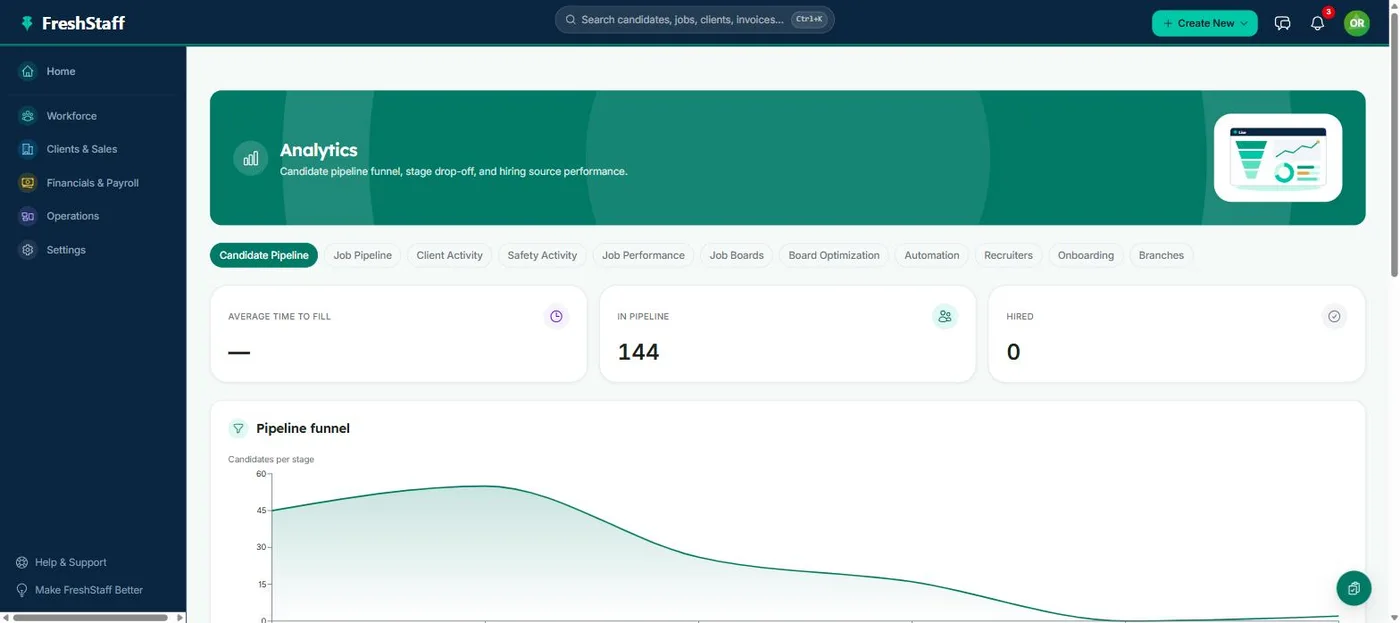Switch to the Automation tab

[932, 255]
